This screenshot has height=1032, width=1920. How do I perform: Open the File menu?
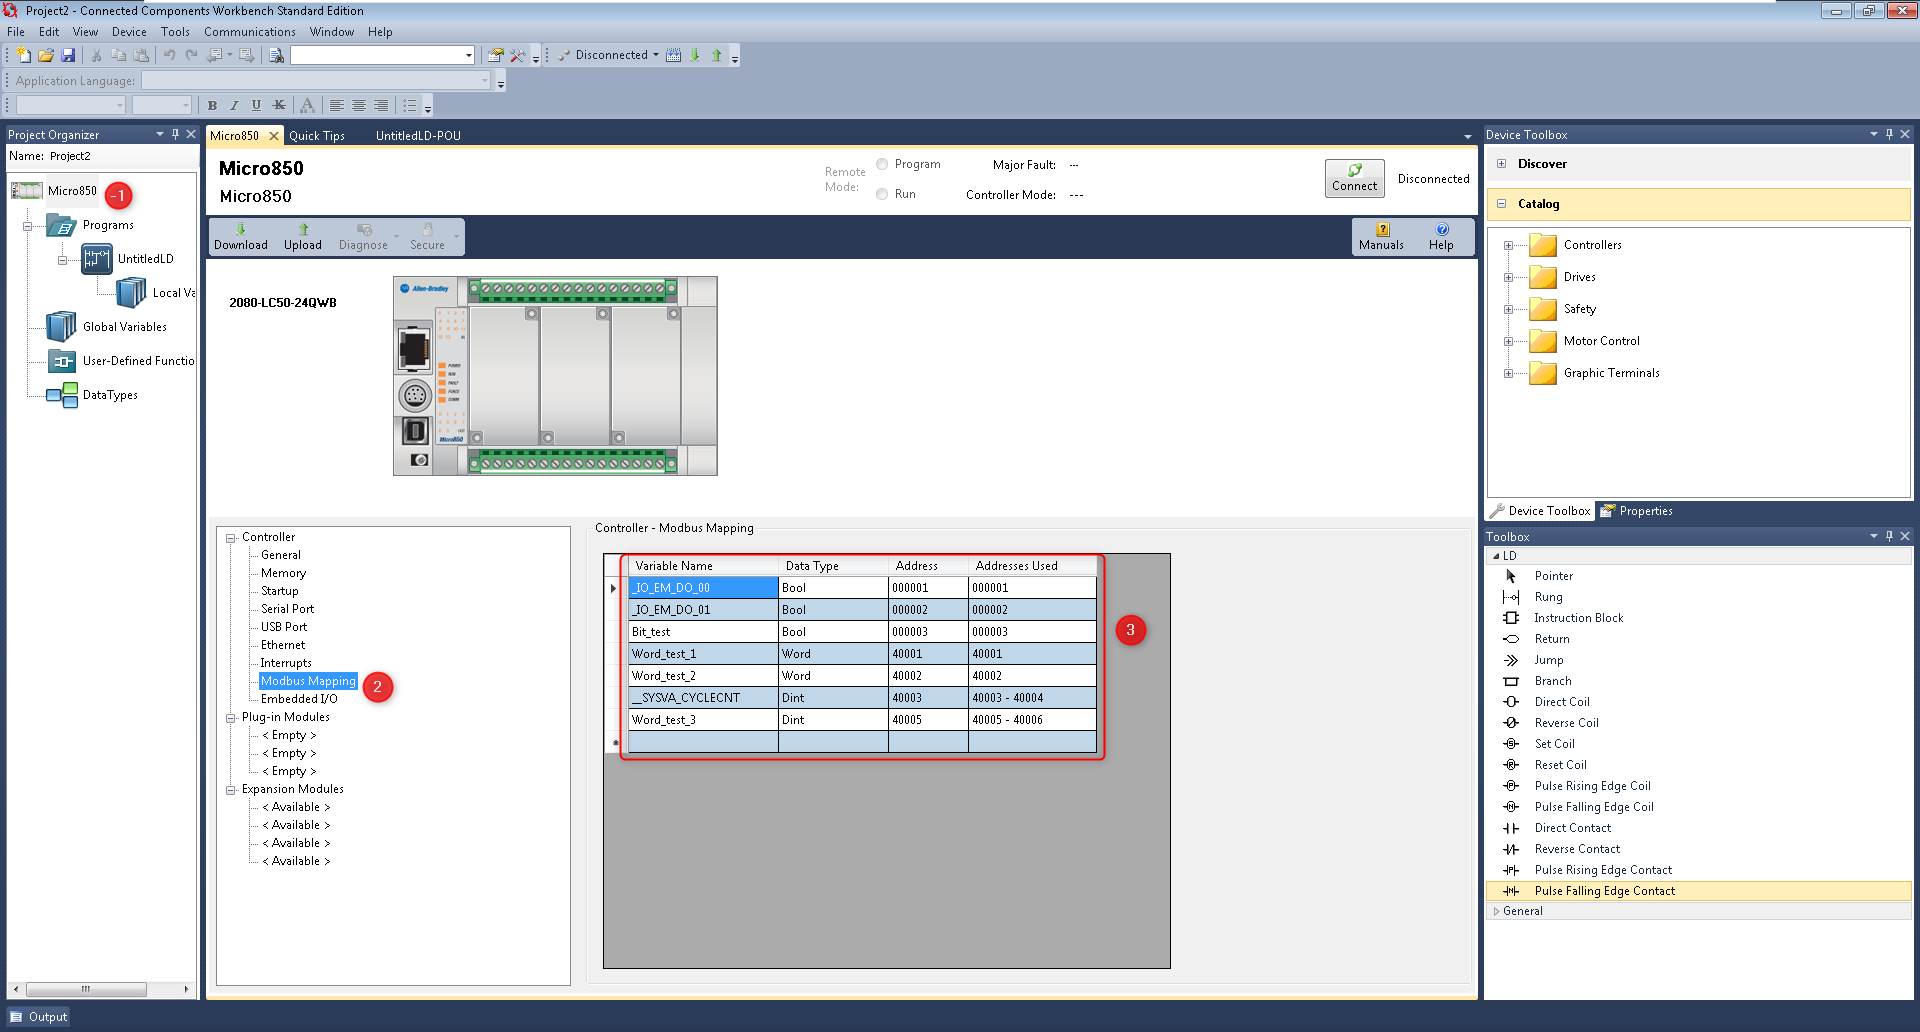[16, 32]
